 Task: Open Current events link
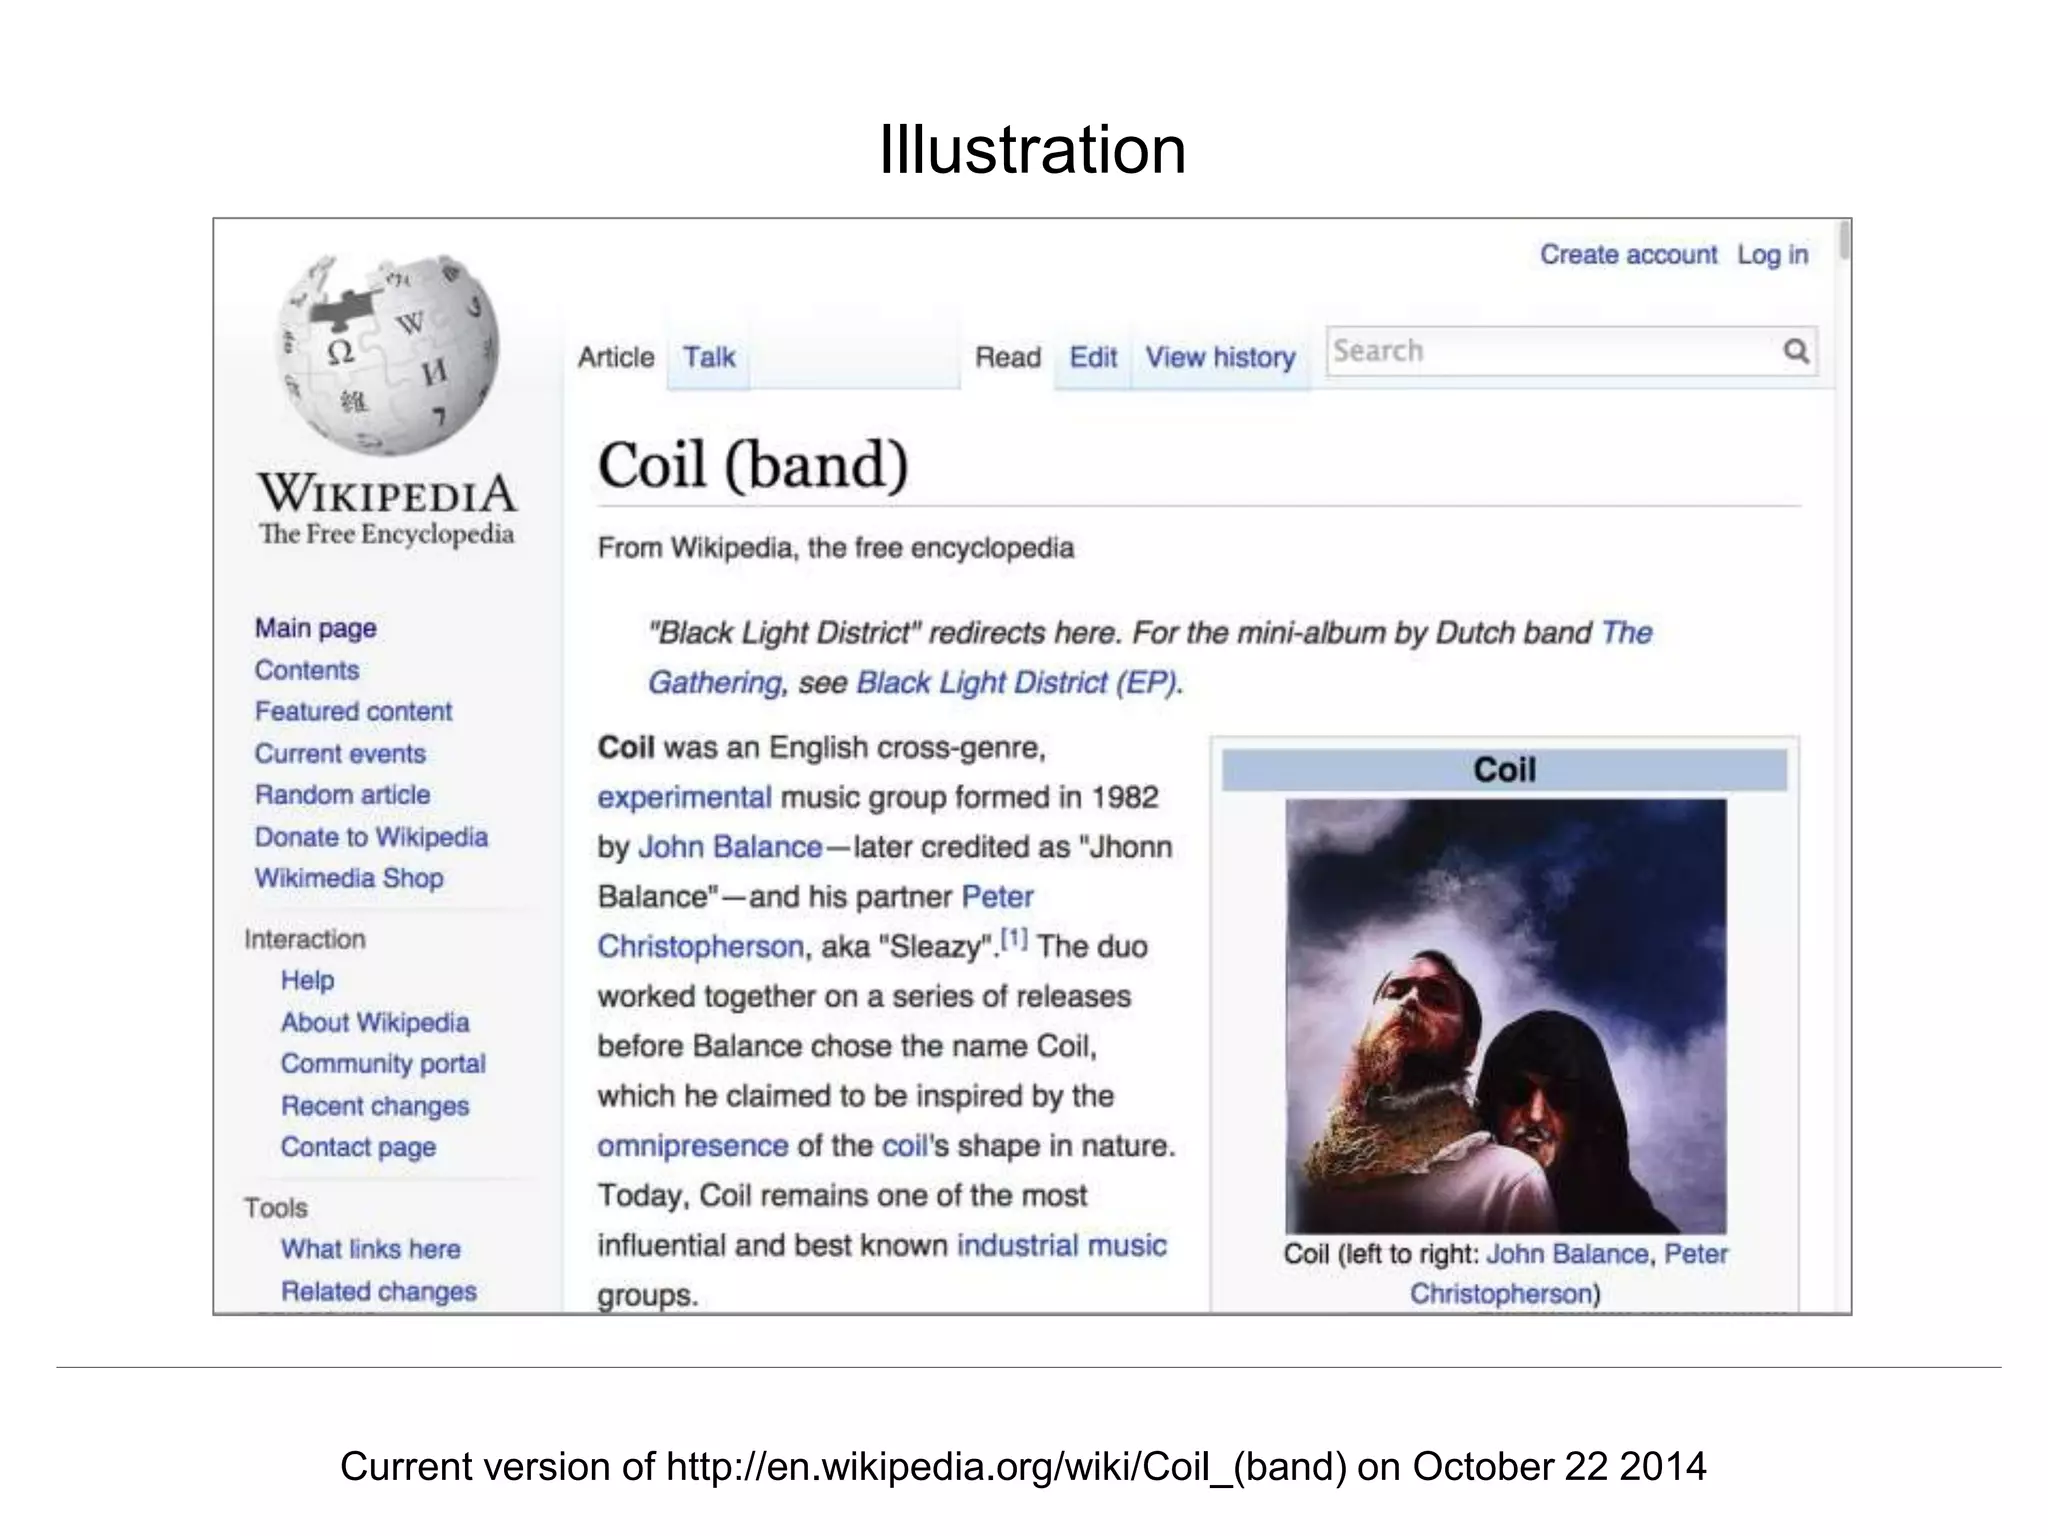click(x=340, y=753)
